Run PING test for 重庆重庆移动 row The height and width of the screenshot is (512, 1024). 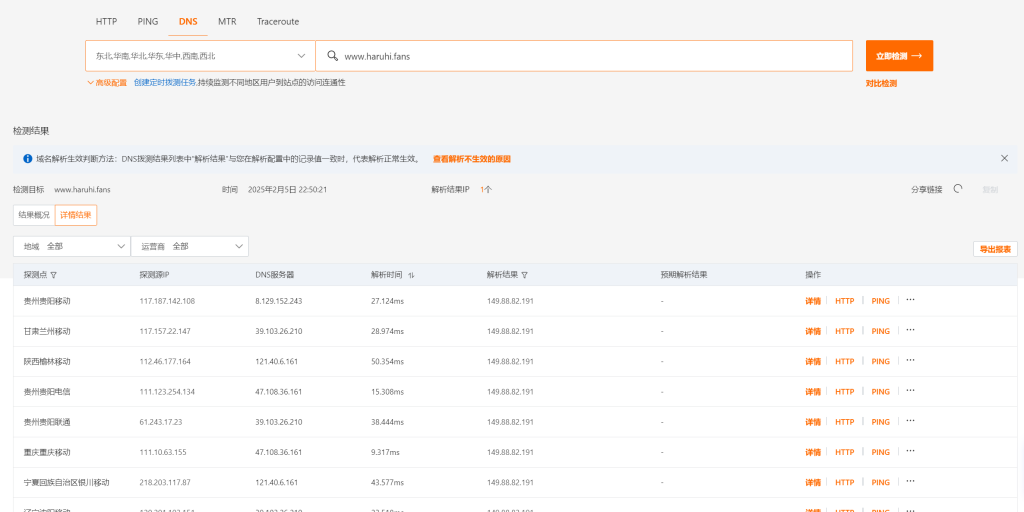tap(880, 452)
